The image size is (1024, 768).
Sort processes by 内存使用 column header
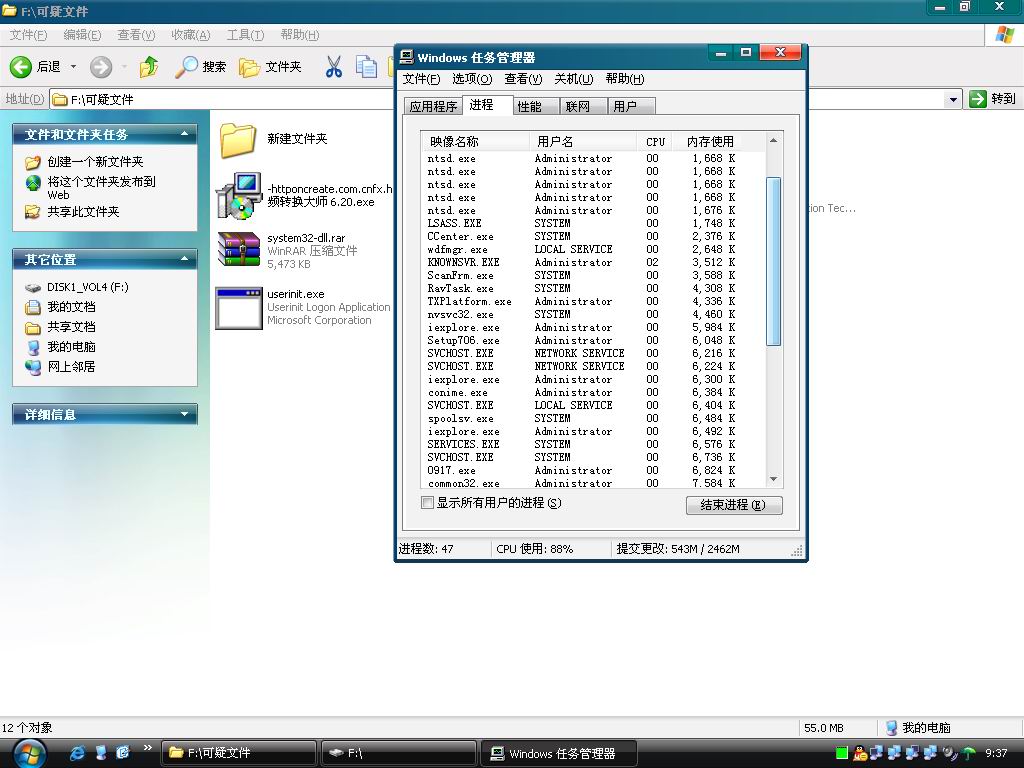(x=710, y=142)
